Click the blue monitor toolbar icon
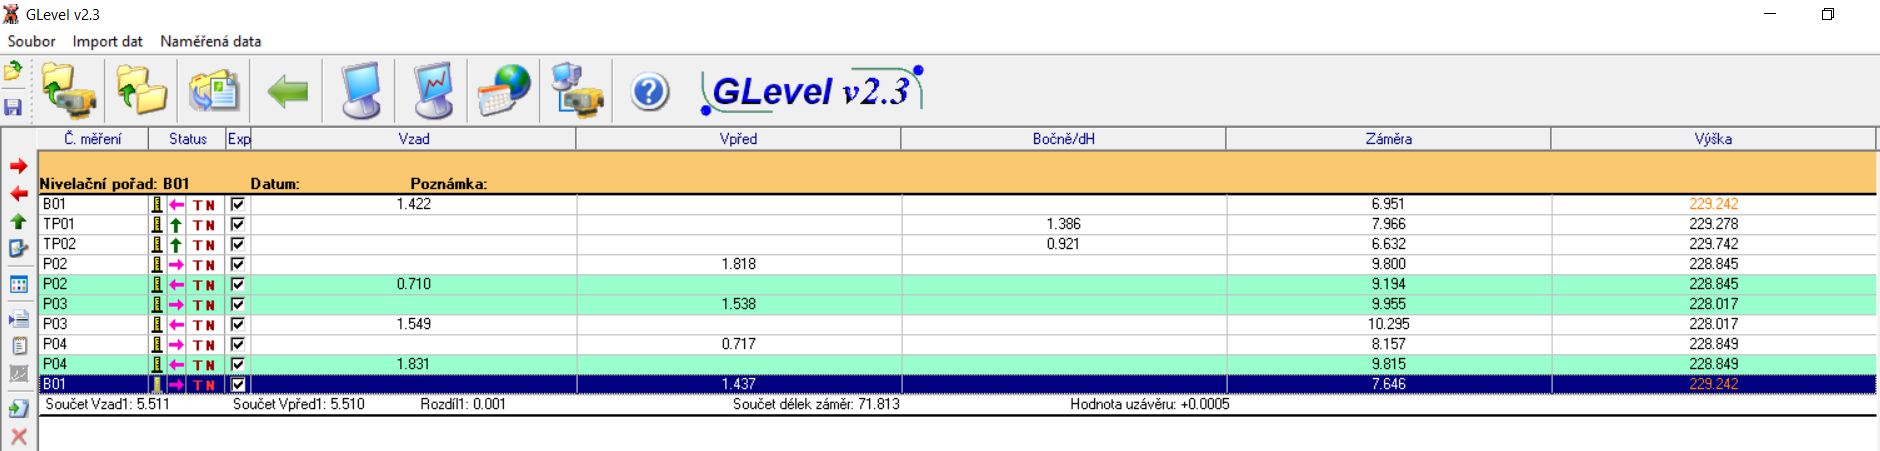 tap(361, 91)
